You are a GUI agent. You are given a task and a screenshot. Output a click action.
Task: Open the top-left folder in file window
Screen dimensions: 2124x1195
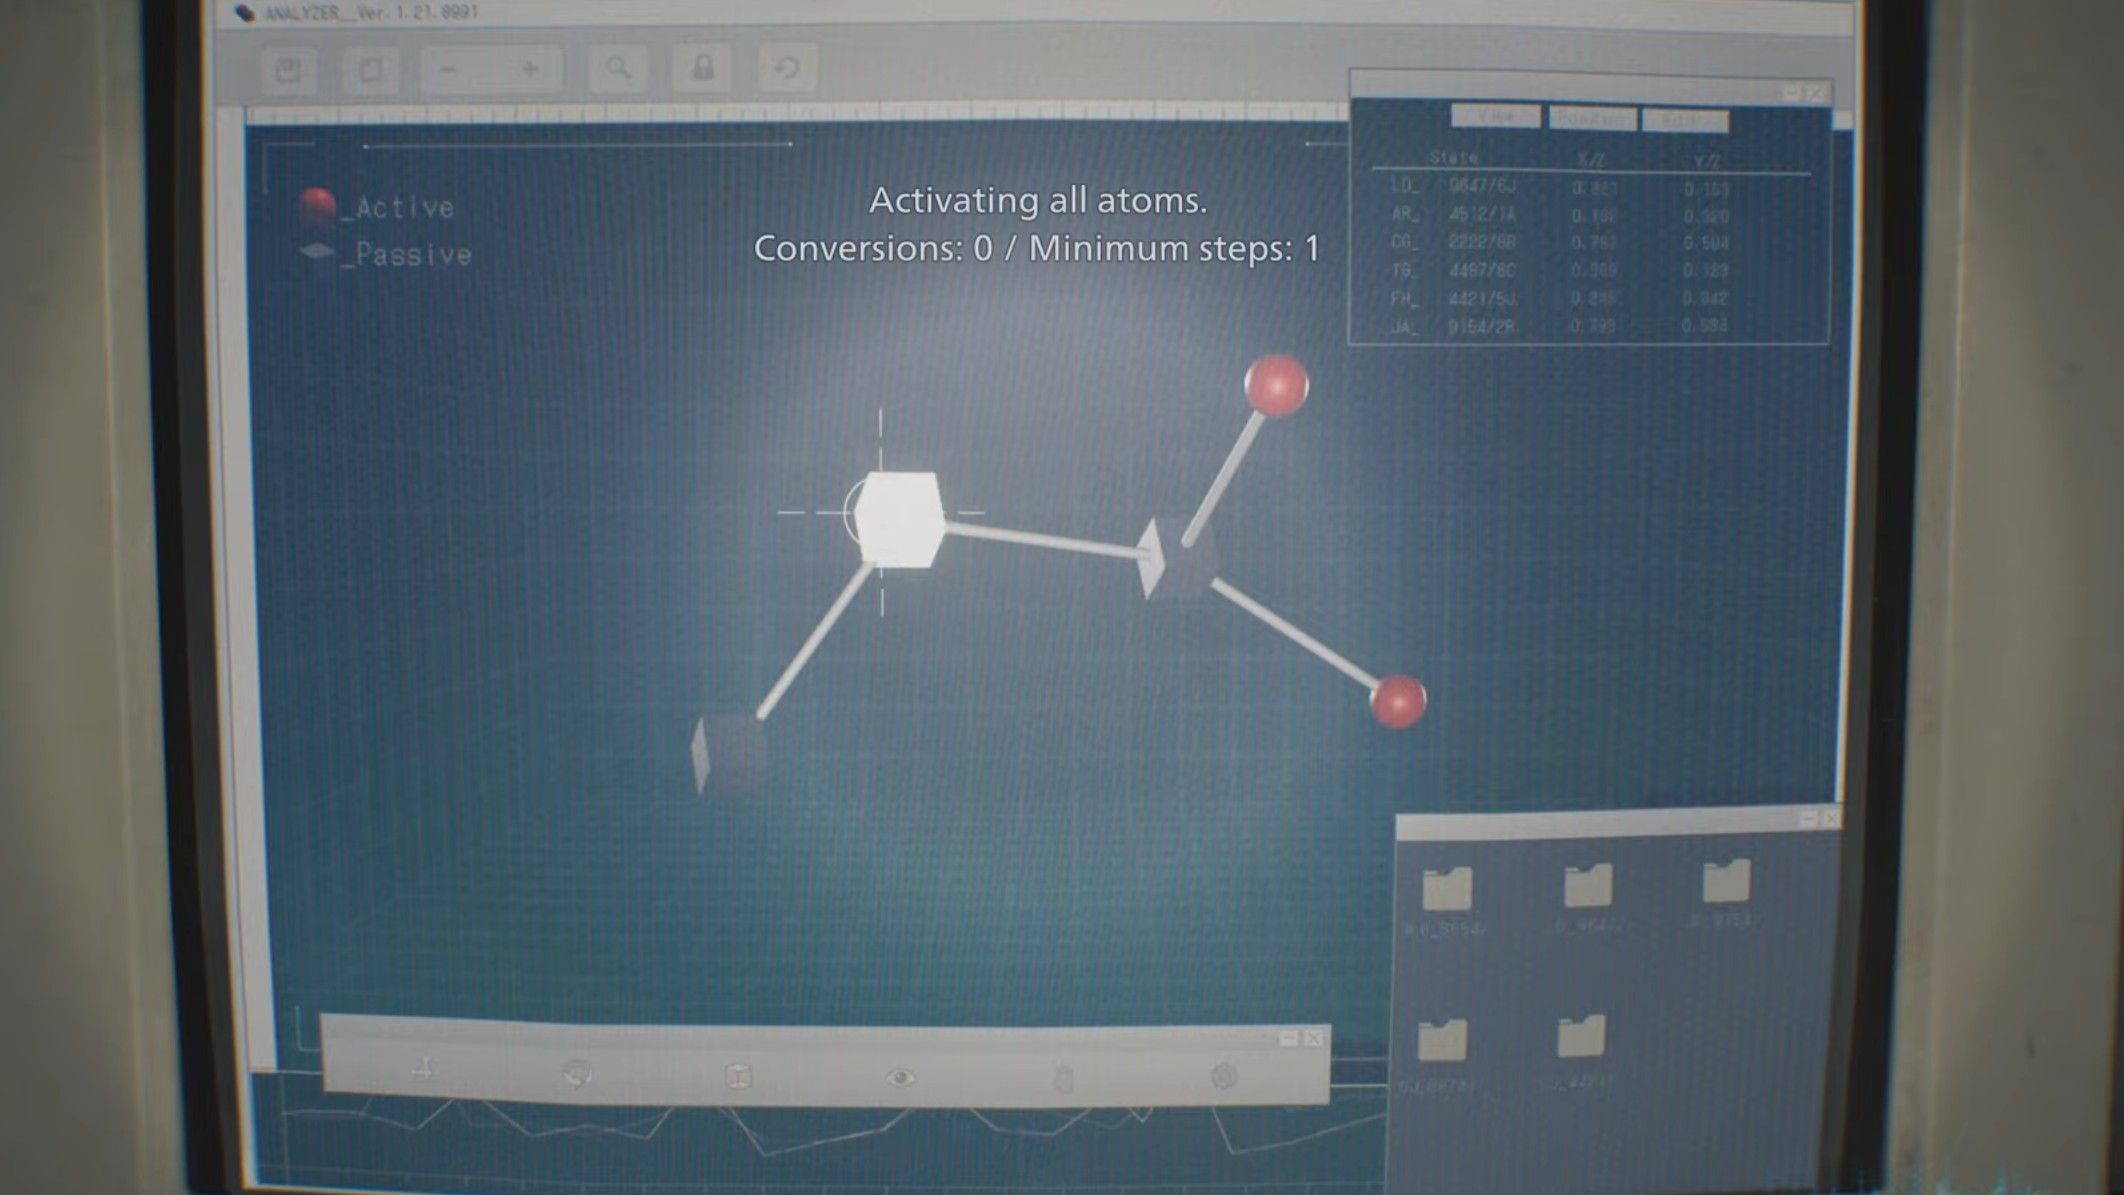click(1447, 888)
